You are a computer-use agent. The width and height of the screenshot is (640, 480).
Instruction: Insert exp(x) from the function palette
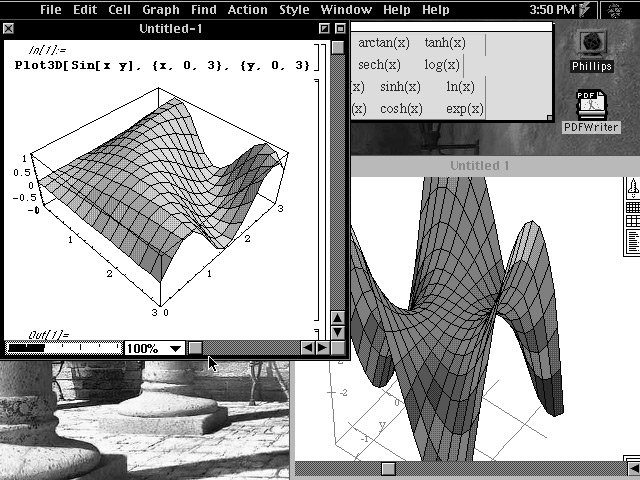pos(464,109)
